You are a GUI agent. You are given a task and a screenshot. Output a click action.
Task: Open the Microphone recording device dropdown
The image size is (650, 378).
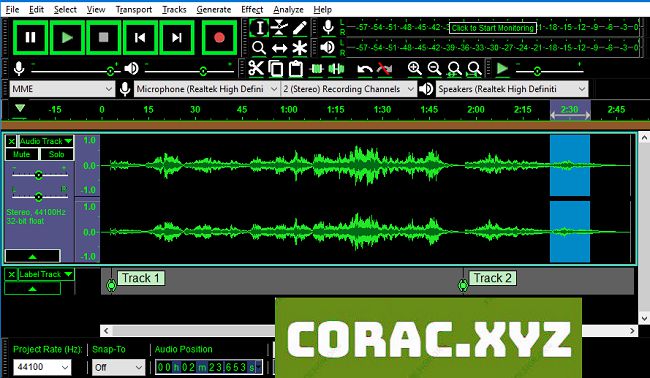tap(206, 89)
